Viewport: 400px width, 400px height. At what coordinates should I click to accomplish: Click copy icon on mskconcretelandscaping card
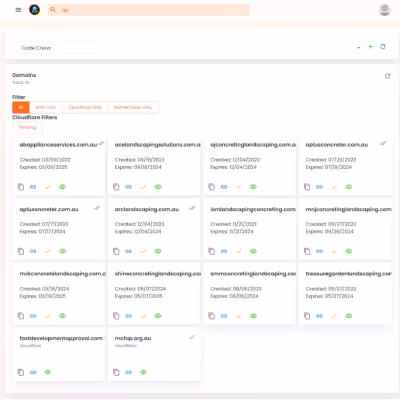click(x=21, y=316)
